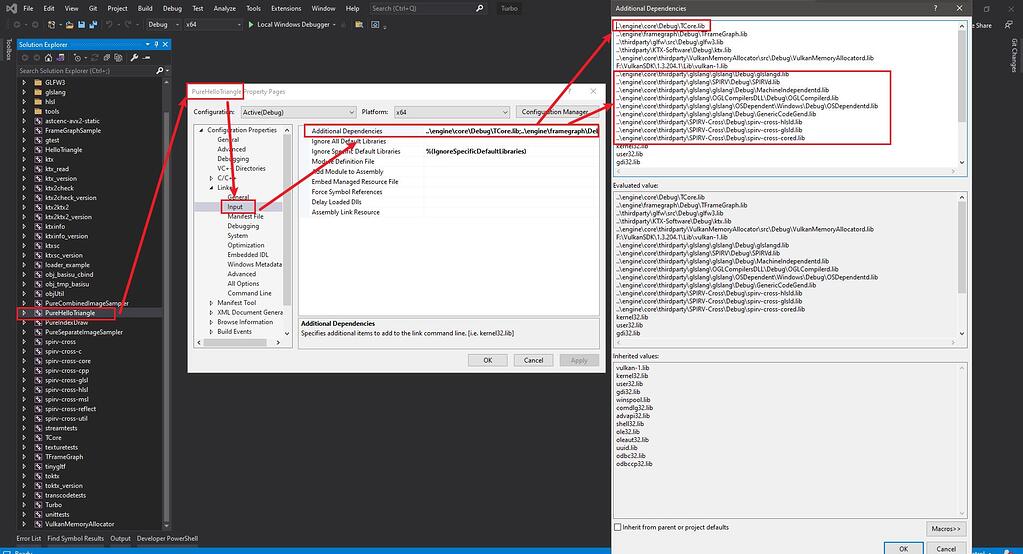Expand the Browse Information tree node
The height and width of the screenshot is (554, 1023).
coord(211,322)
